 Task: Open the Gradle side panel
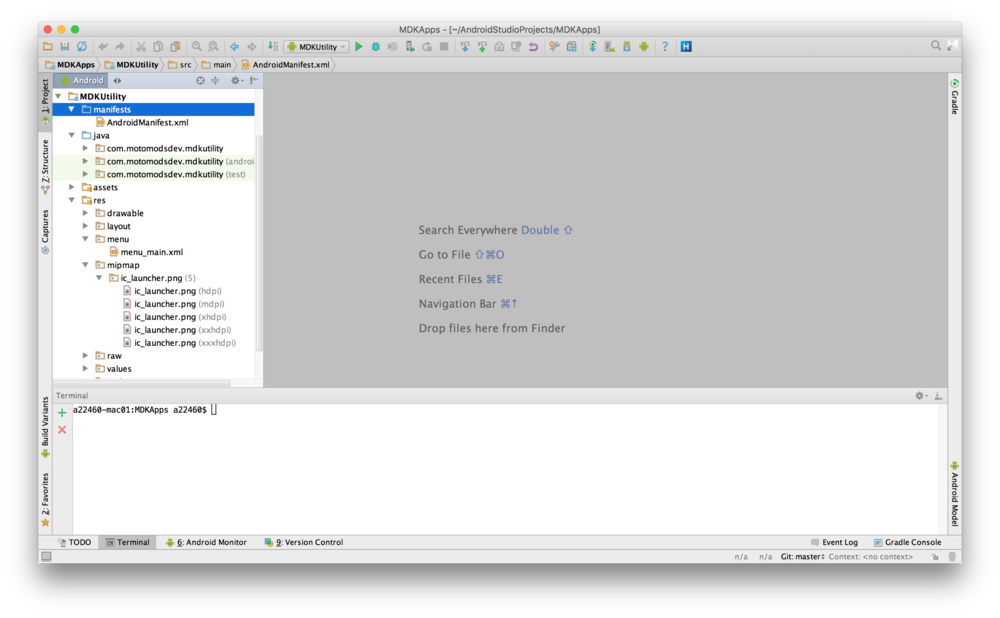click(954, 96)
